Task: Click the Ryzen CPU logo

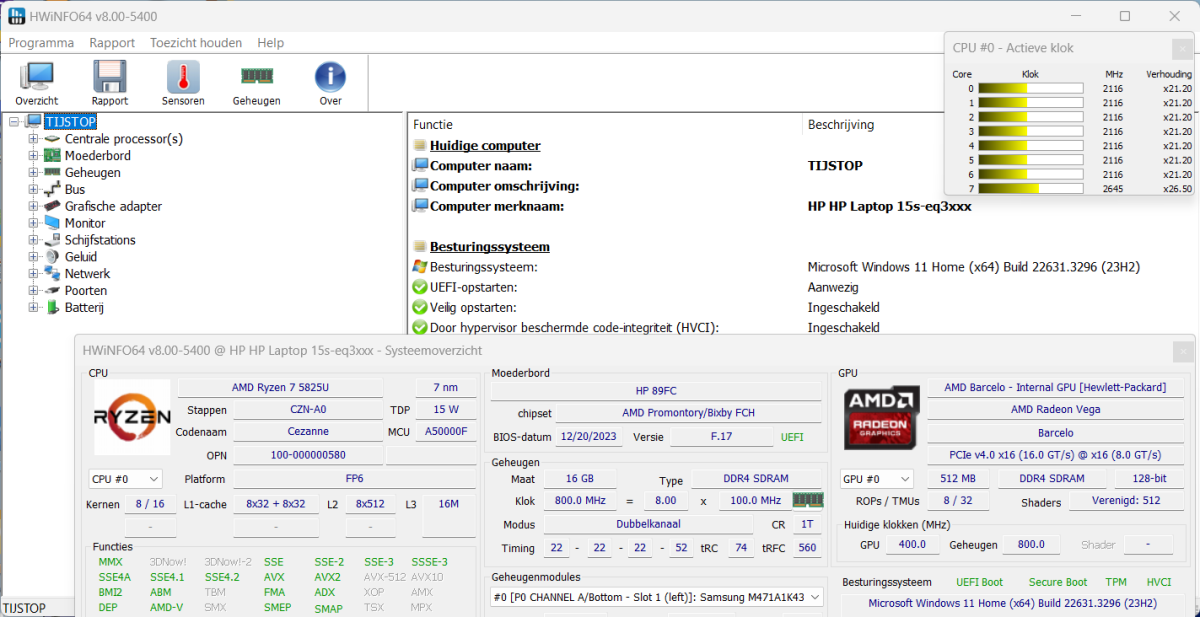Action: click(131, 419)
